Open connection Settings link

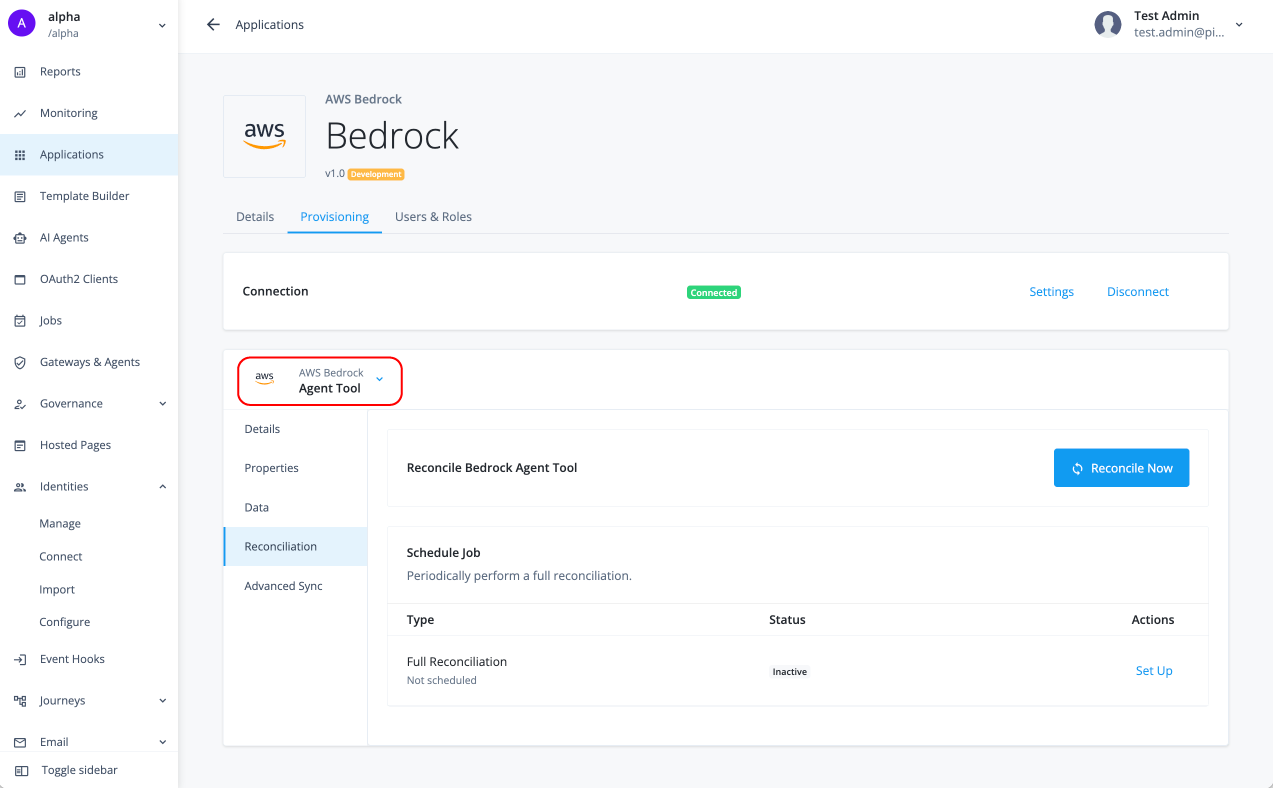[1051, 292]
